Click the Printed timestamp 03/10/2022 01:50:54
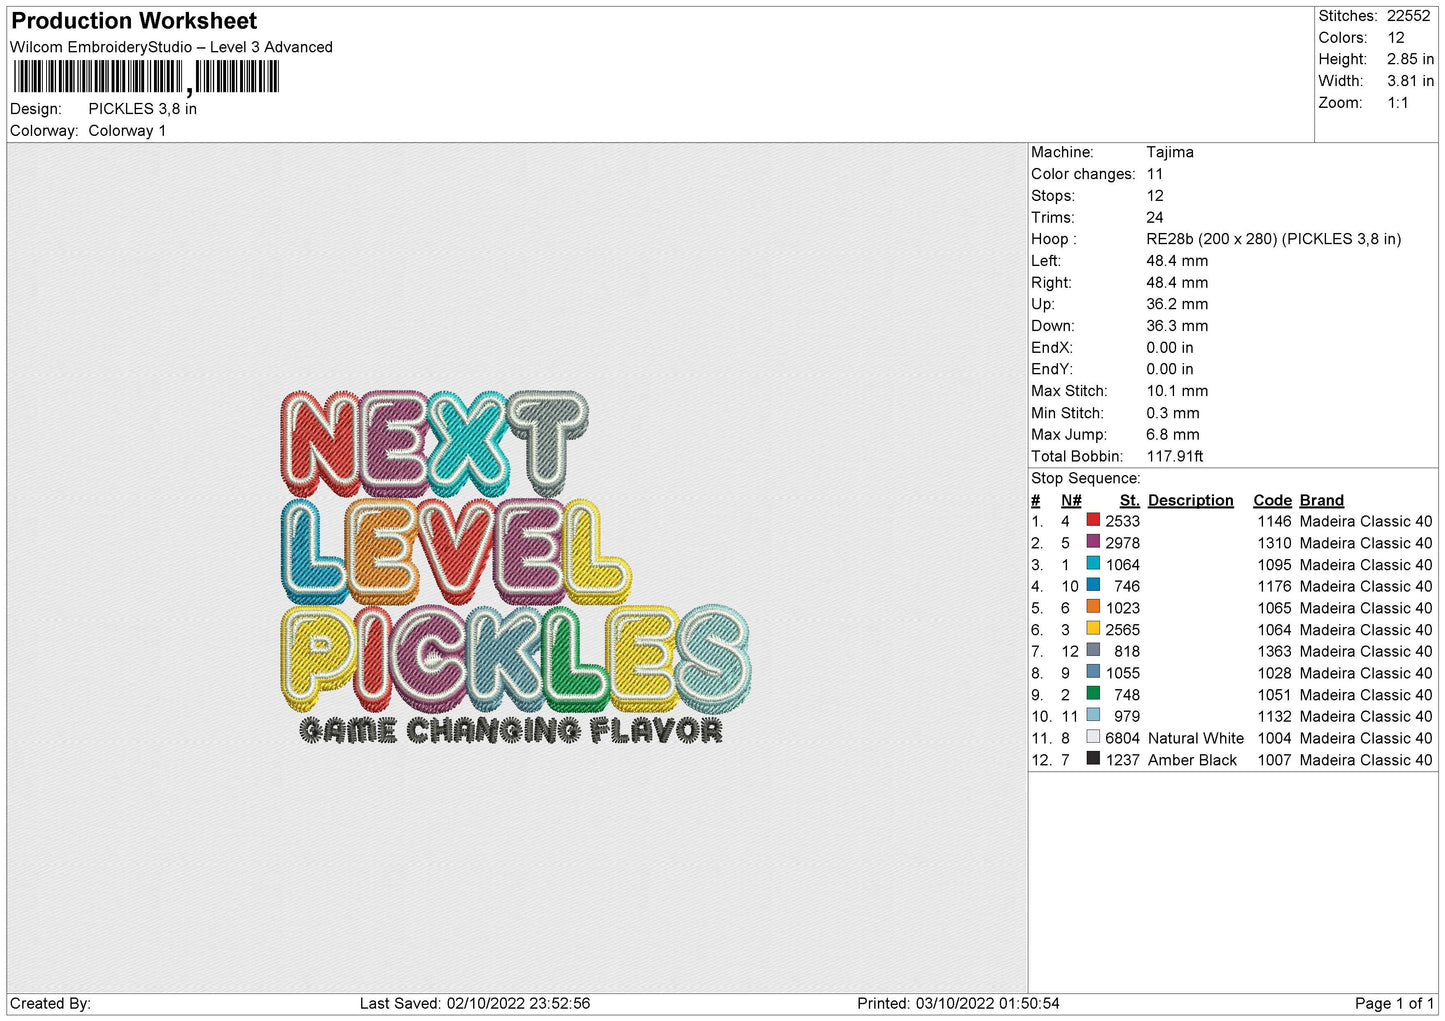This screenshot has width=1445, height=1021. tap(988, 1003)
